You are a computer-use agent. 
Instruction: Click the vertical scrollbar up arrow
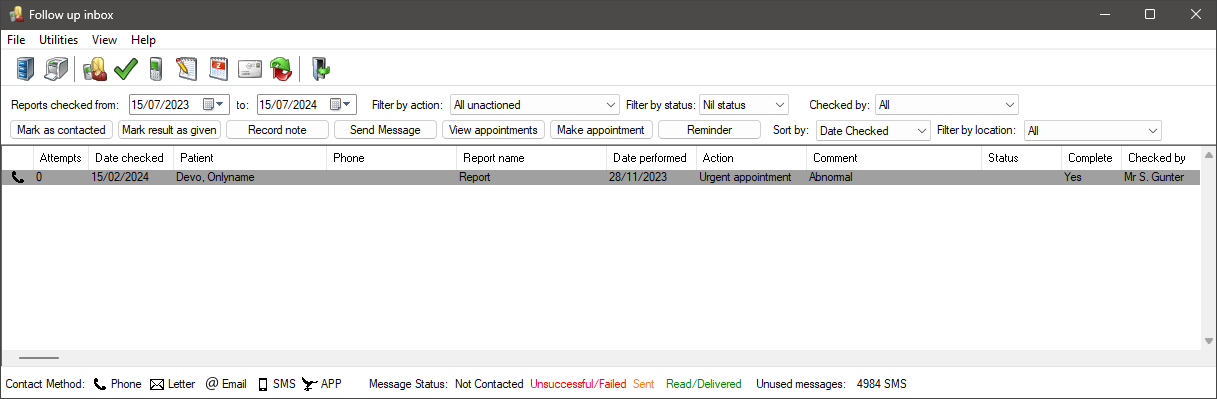coord(1208,155)
